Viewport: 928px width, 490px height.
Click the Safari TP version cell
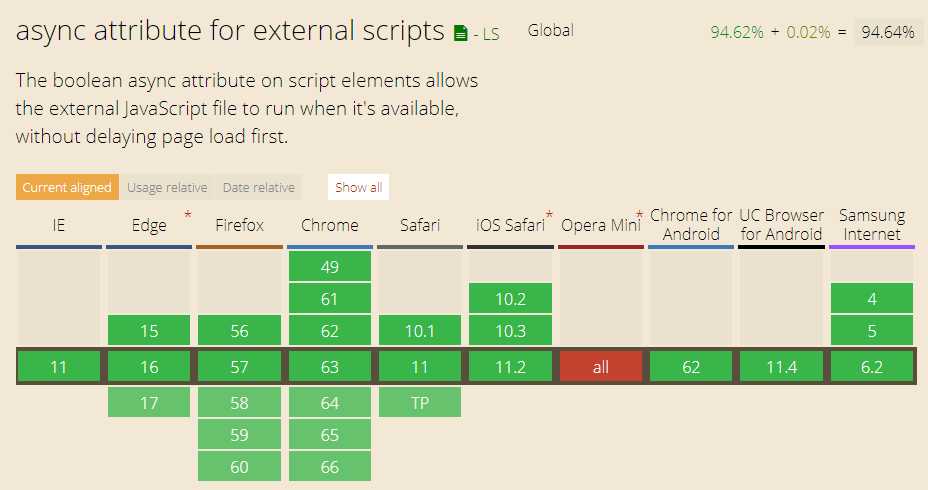(x=420, y=402)
